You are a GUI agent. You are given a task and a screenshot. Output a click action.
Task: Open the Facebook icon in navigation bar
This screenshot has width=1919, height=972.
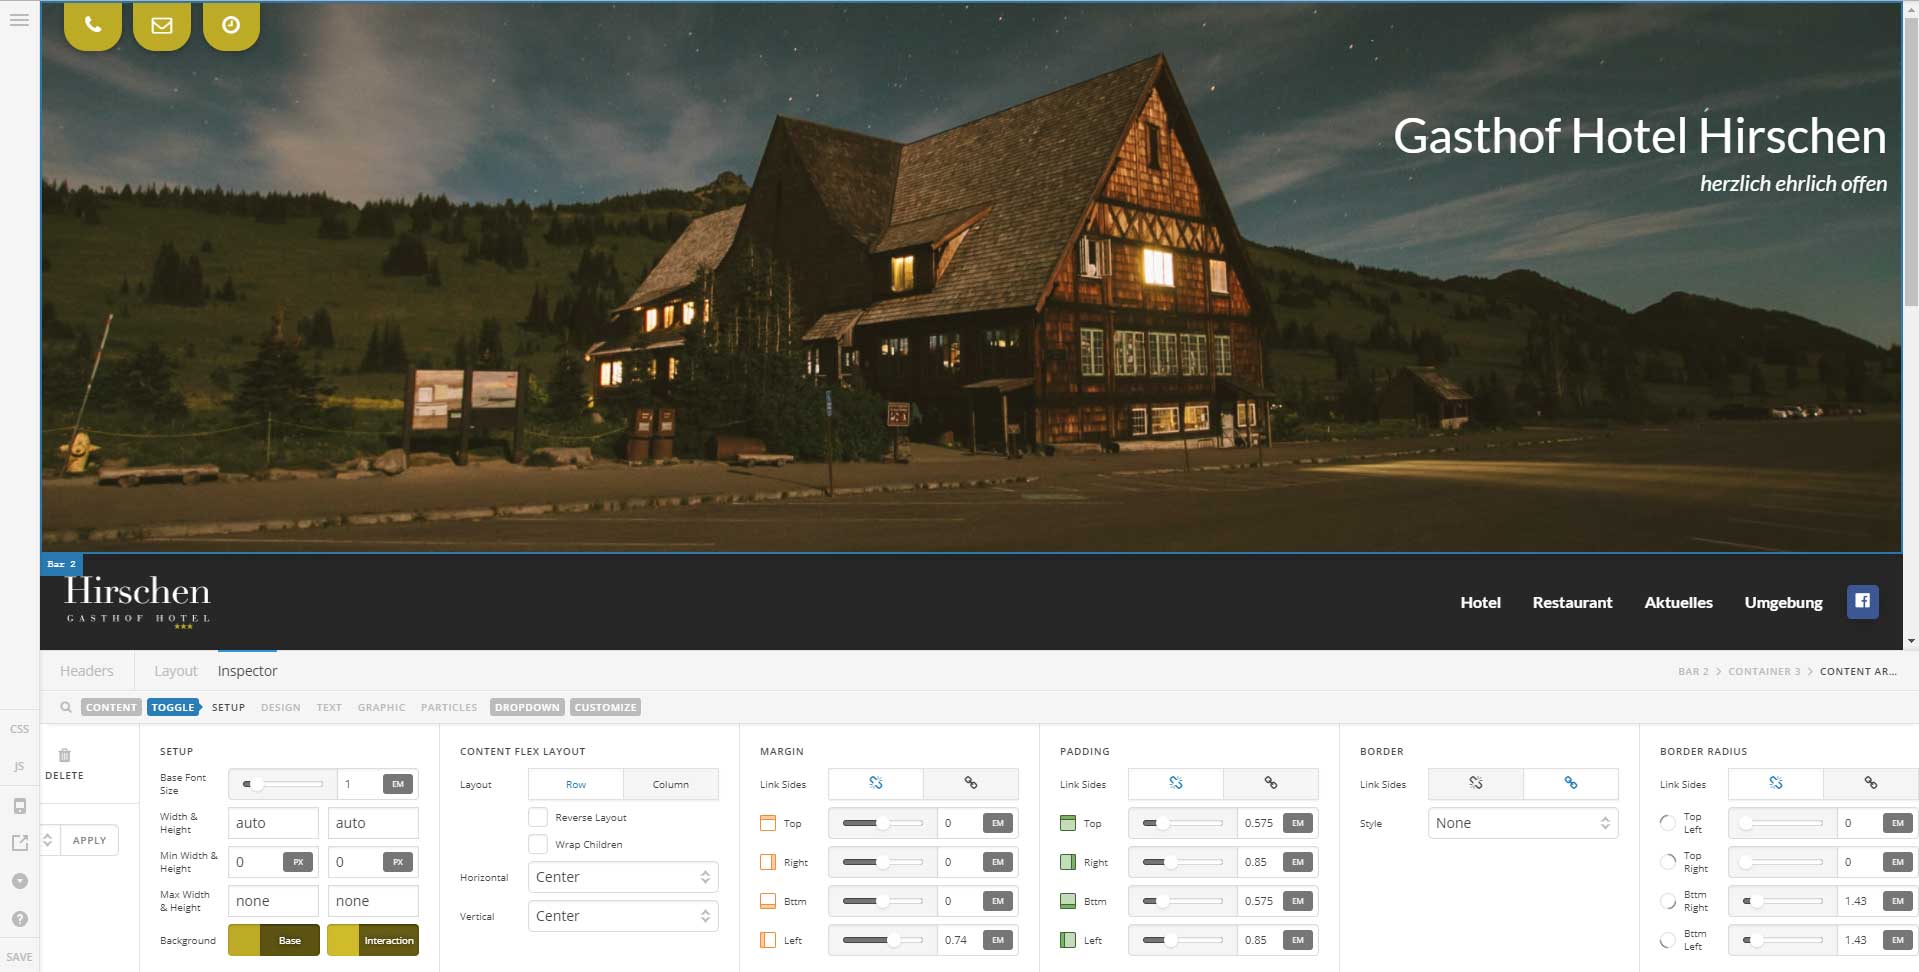tap(1862, 602)
